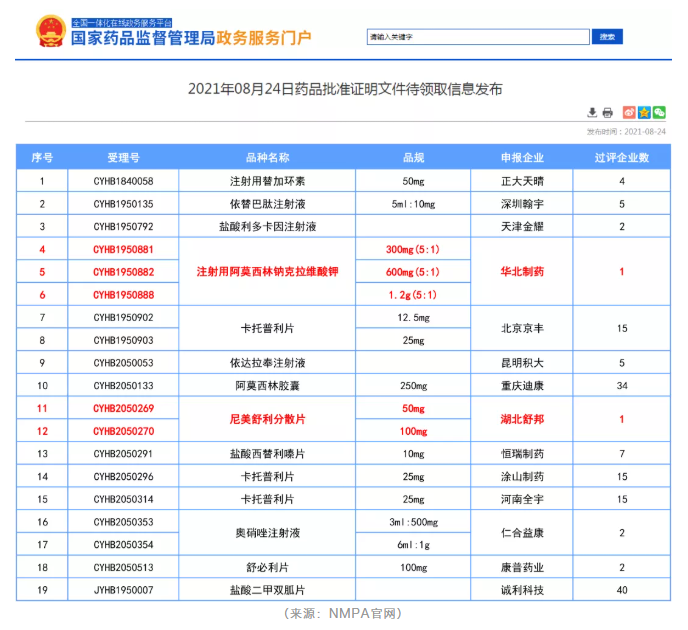Select the cell 盐酸二甲双胍片

coord(267,590)
